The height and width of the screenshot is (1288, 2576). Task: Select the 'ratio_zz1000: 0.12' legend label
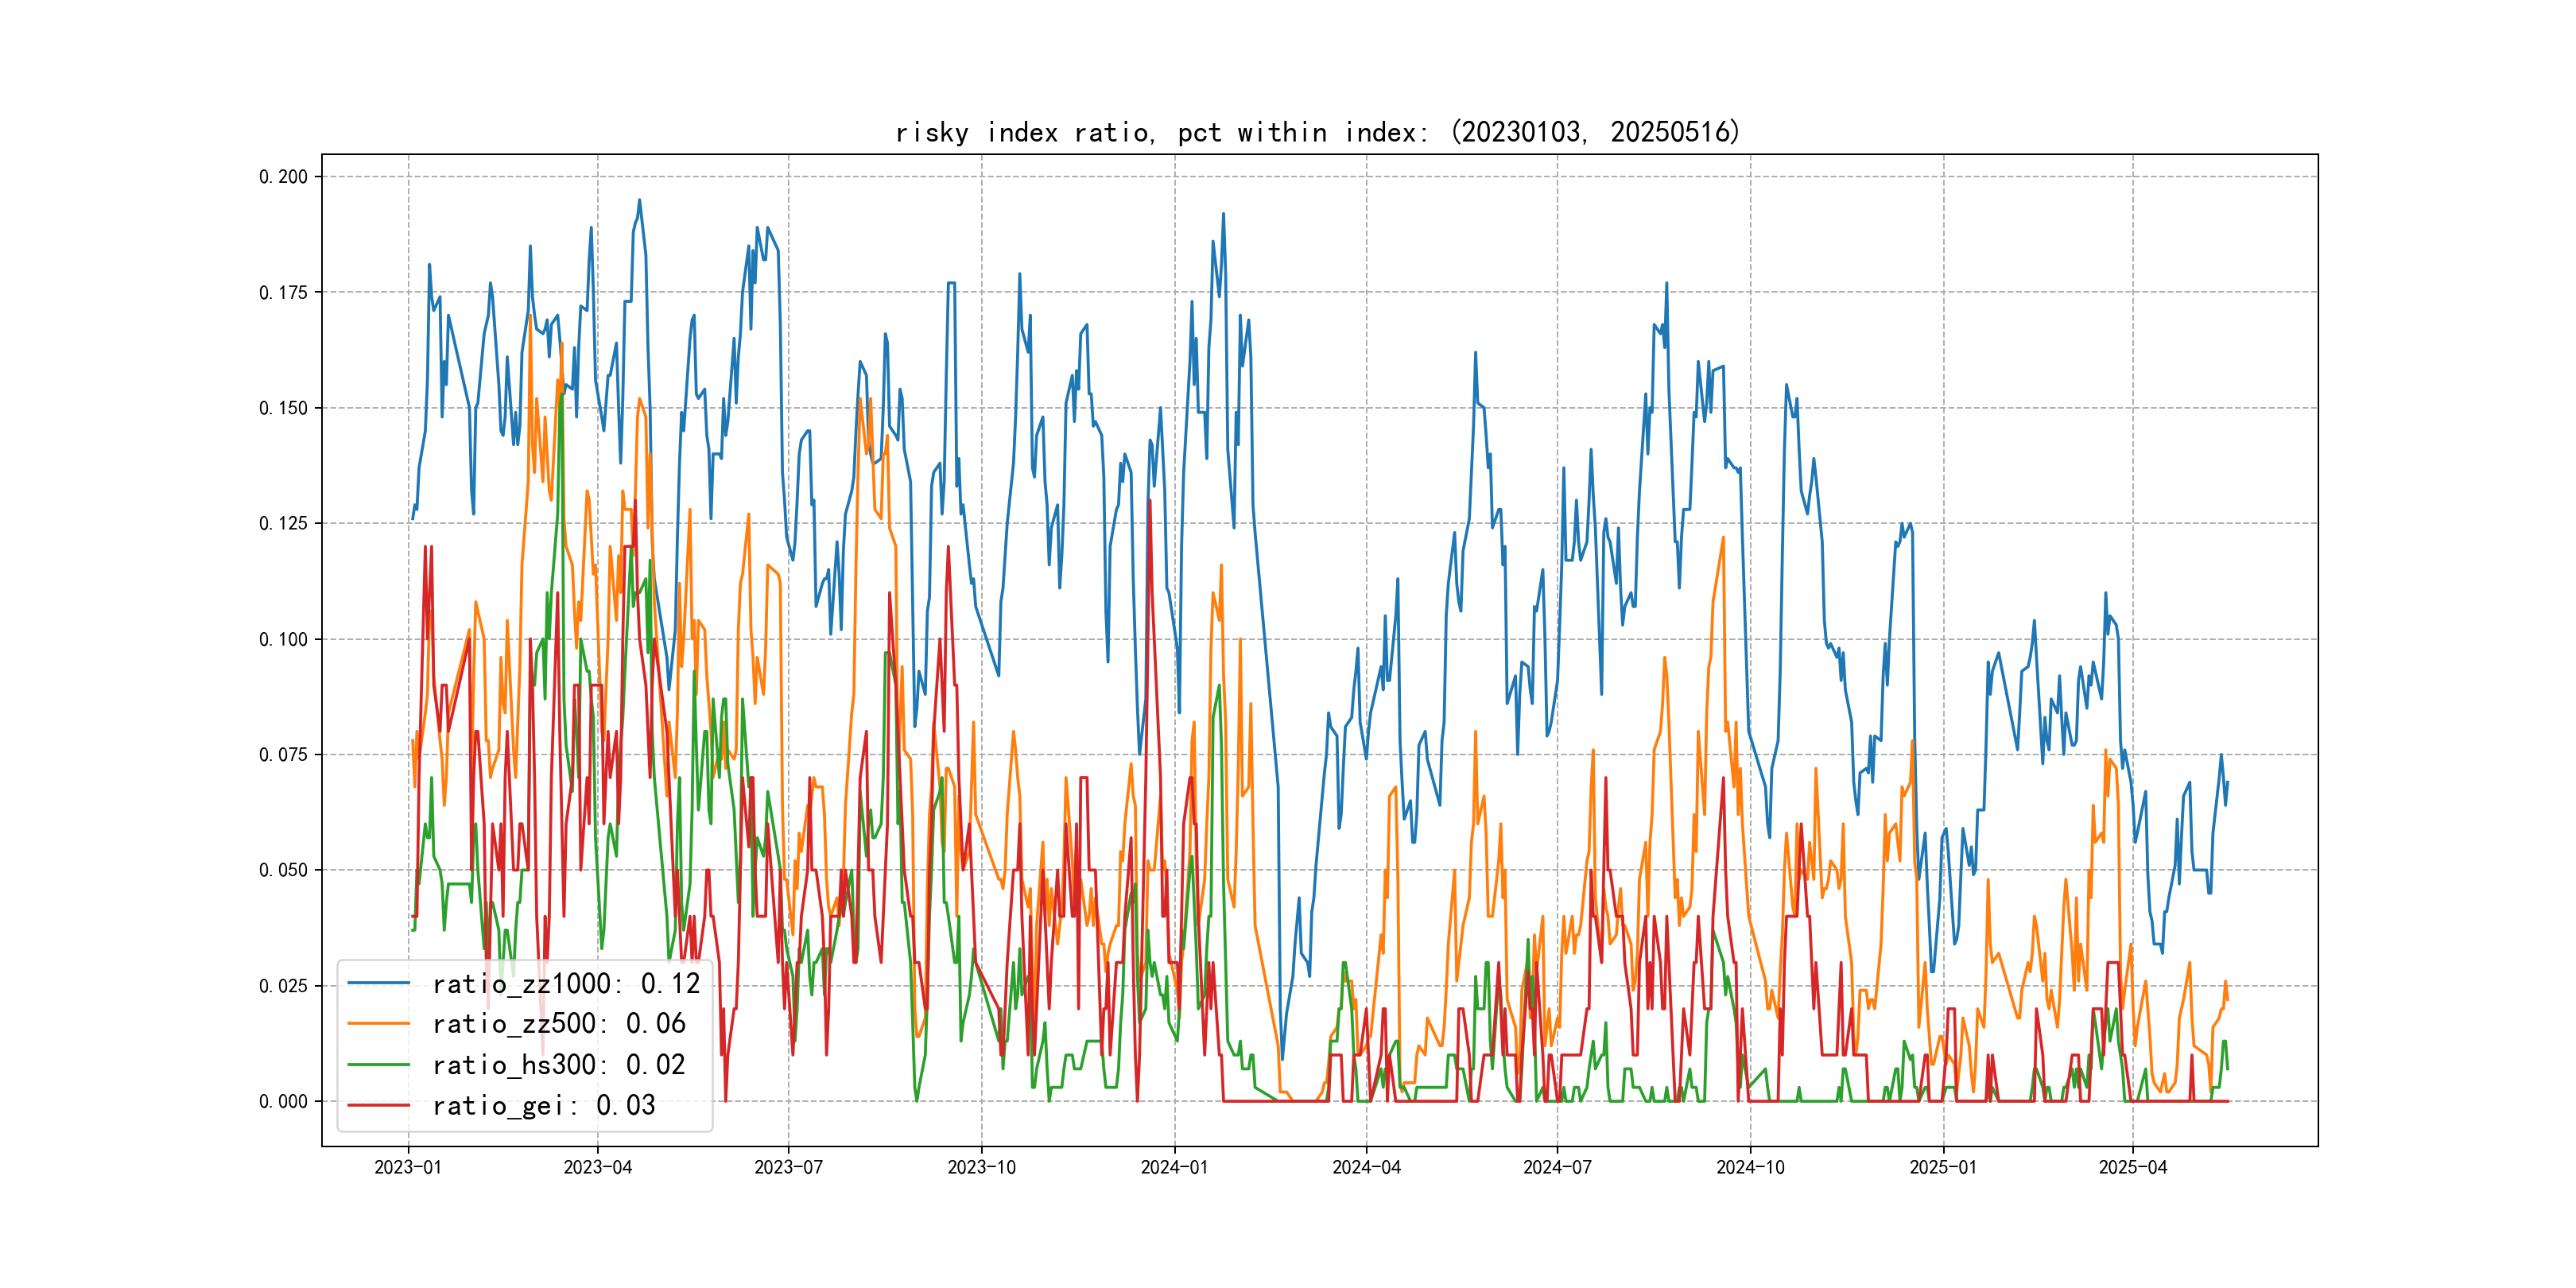566,984
